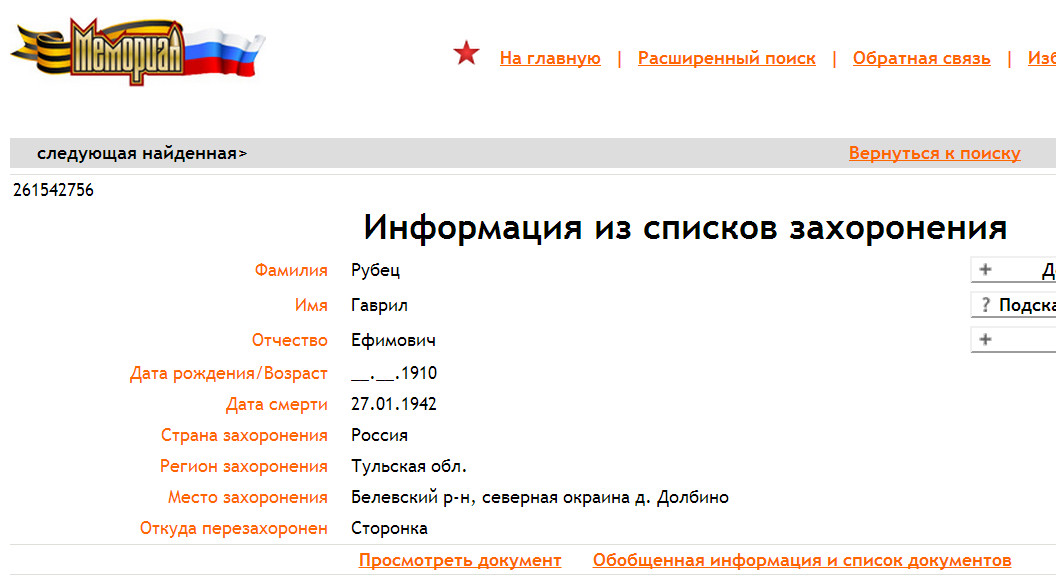The width and height of the screenshot is (1056, 576).
Task: Open Просмотреть документ link
Action: [x=460, y=560]
